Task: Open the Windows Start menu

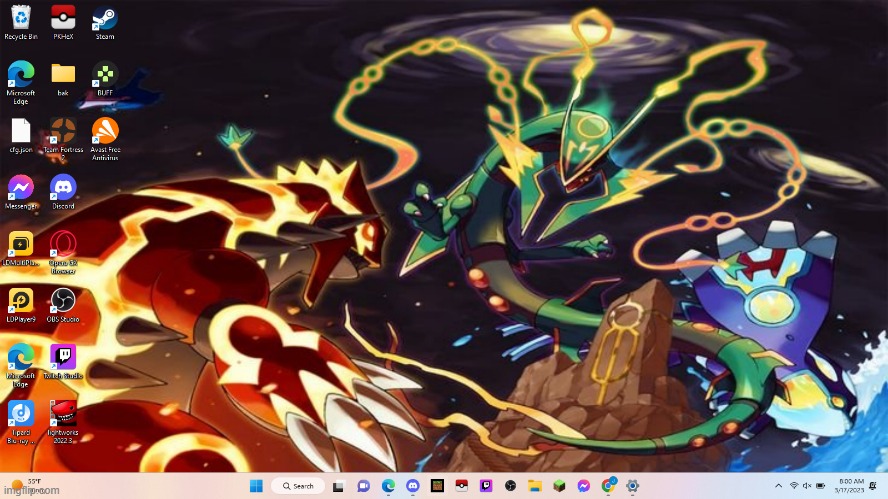Action: coord(256,486)
